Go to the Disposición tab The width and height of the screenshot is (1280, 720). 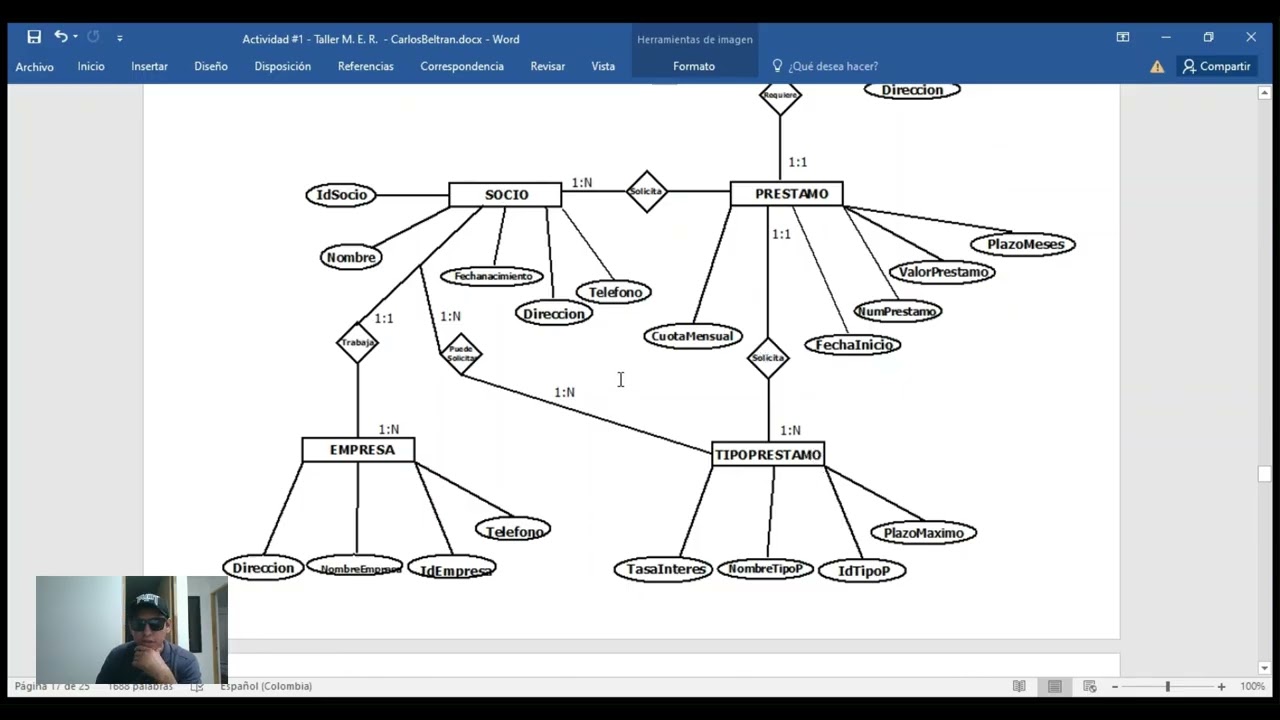click(x=282, y=66)
